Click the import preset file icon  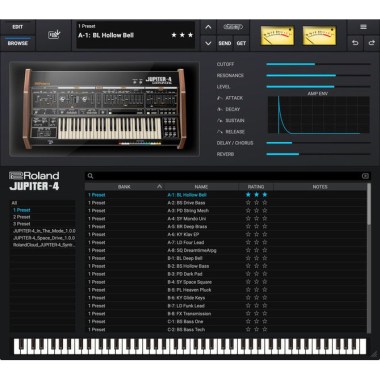tap(54, 35)
